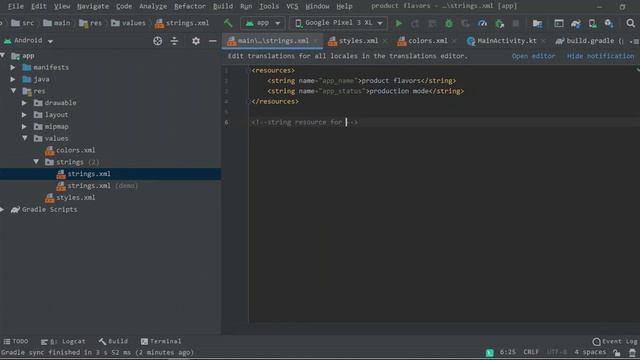Open Search Everywhere magnifier icon
This screenshot has width=640, height=360.
point(631,23)
